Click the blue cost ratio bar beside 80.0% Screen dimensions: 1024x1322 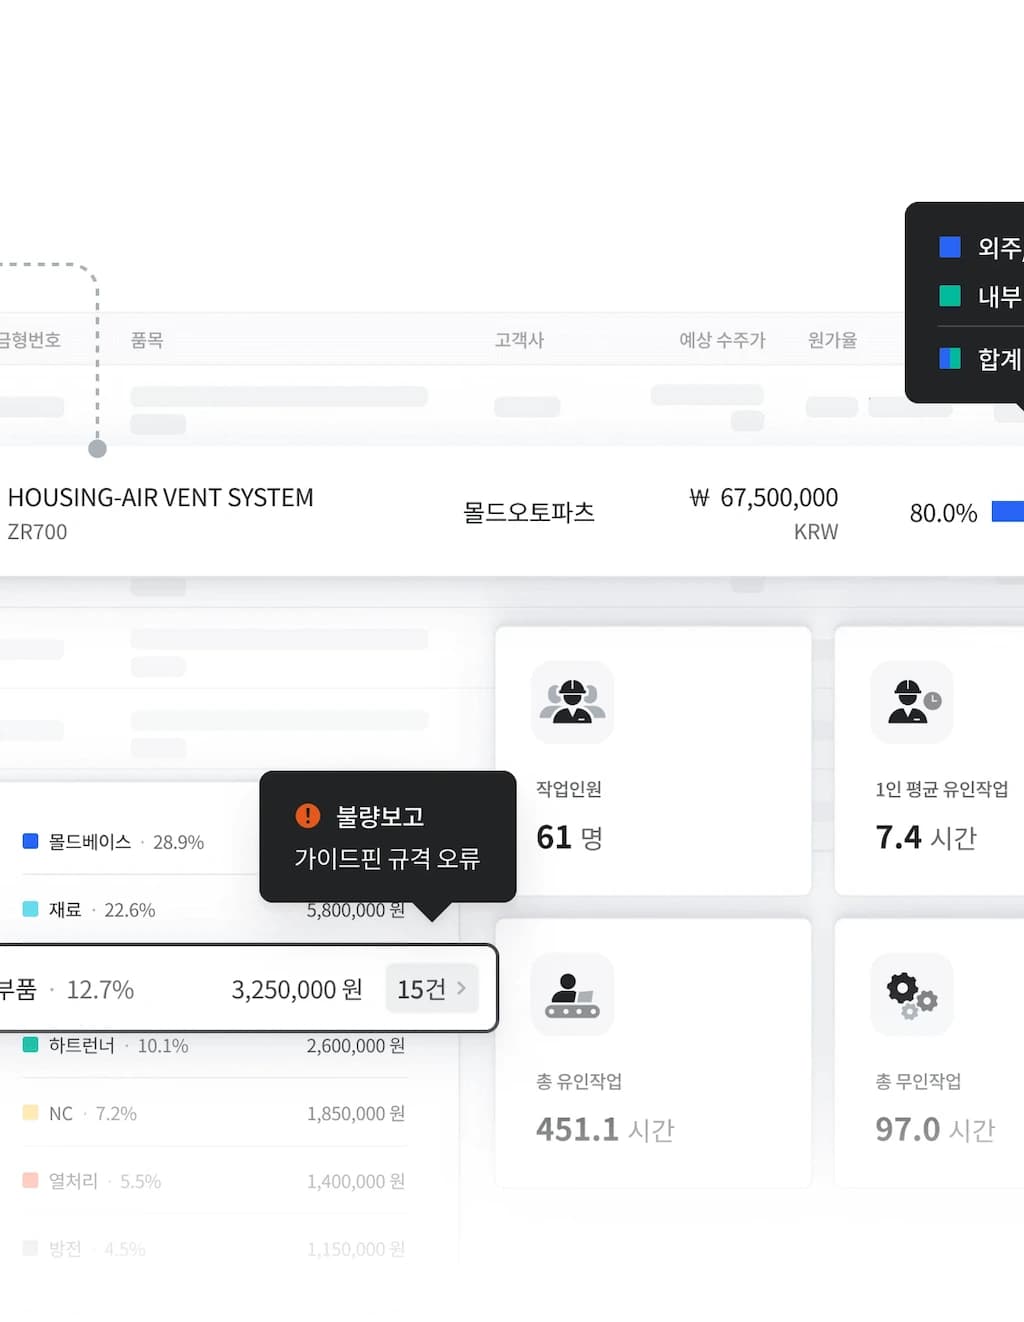click(x=1008, y=512)
